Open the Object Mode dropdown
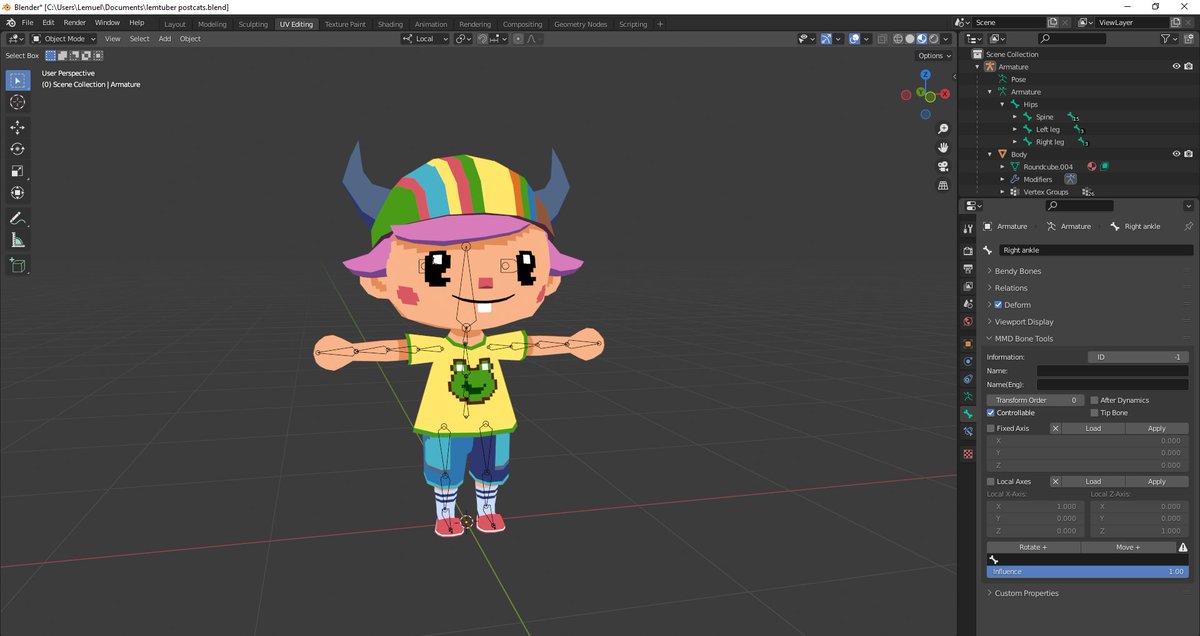The image size is (1200, 636). [x=64, y=39]
